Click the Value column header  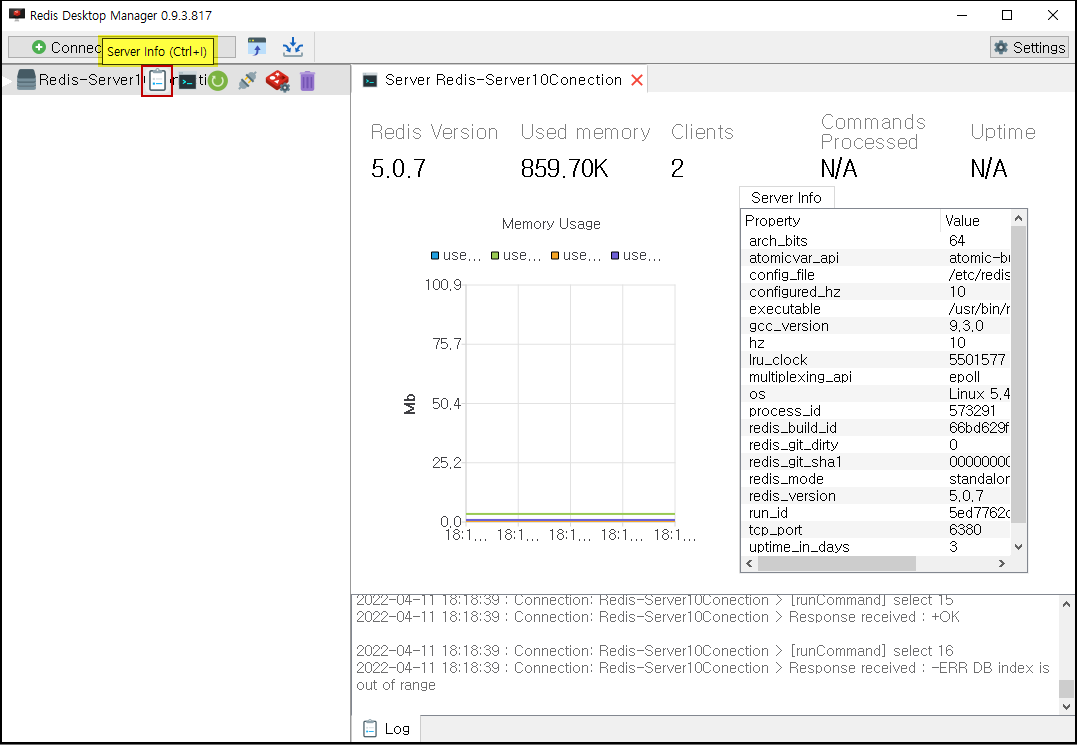coord(975,220)
